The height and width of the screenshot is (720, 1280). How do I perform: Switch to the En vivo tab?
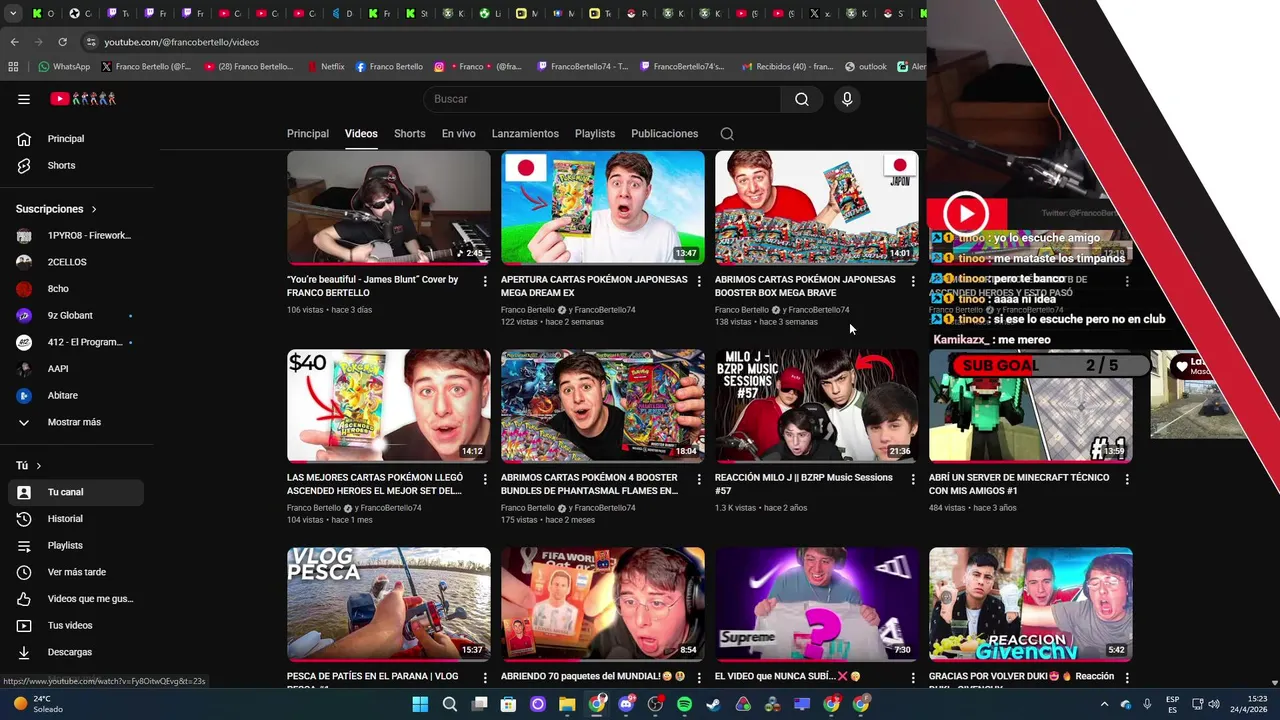point(459,134)
